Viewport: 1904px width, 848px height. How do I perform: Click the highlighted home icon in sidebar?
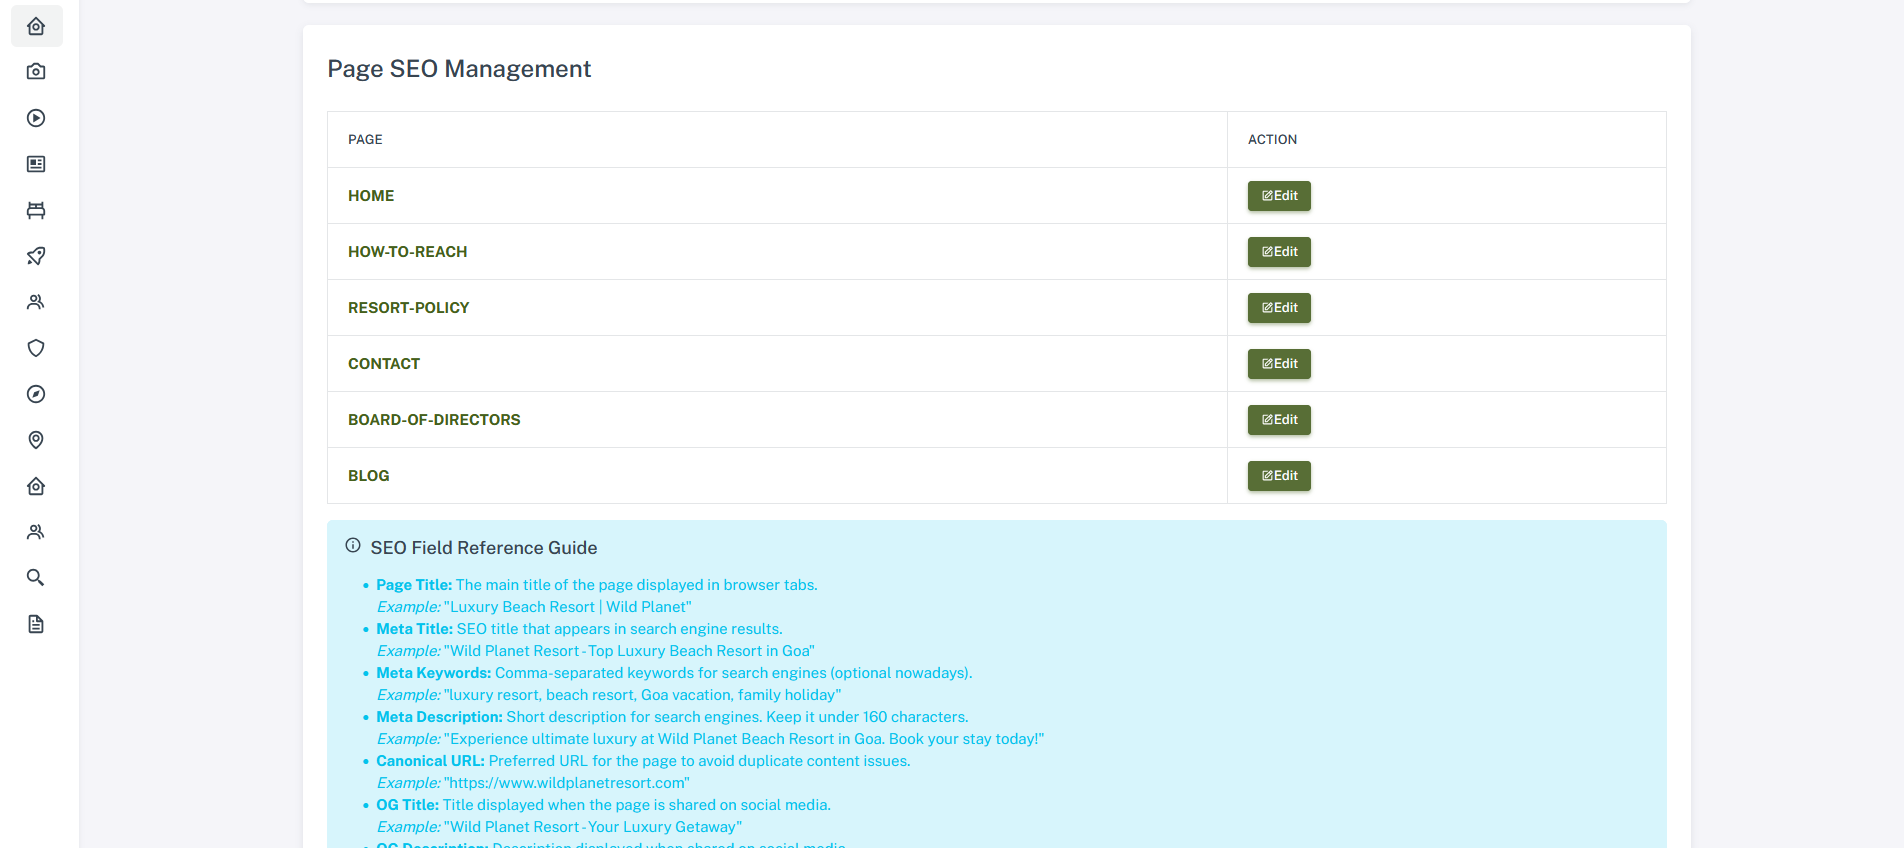(x=36, y=26)
